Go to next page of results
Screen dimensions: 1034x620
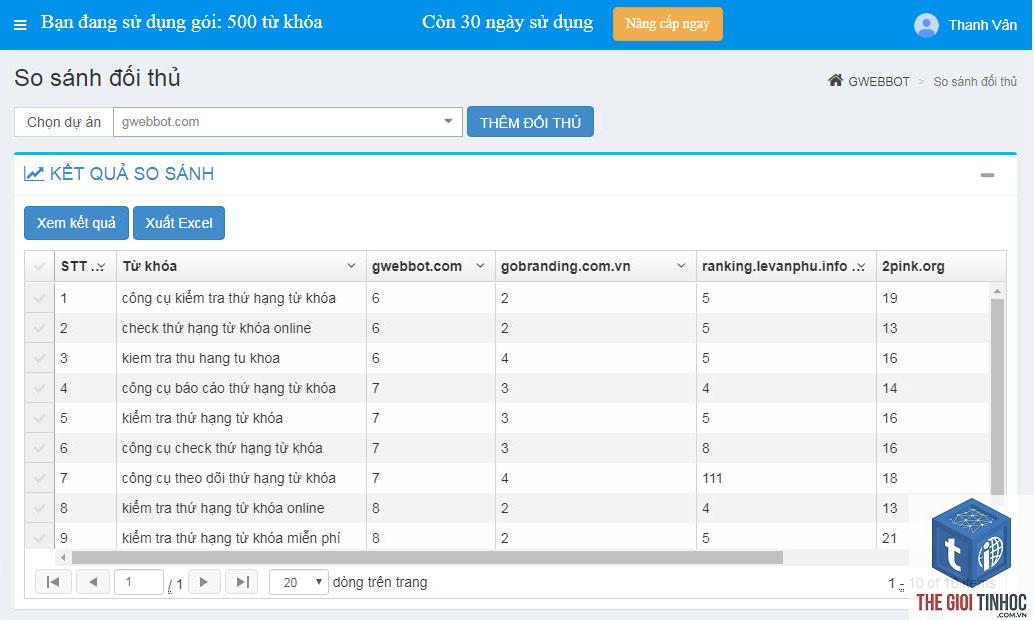(204, 582)
